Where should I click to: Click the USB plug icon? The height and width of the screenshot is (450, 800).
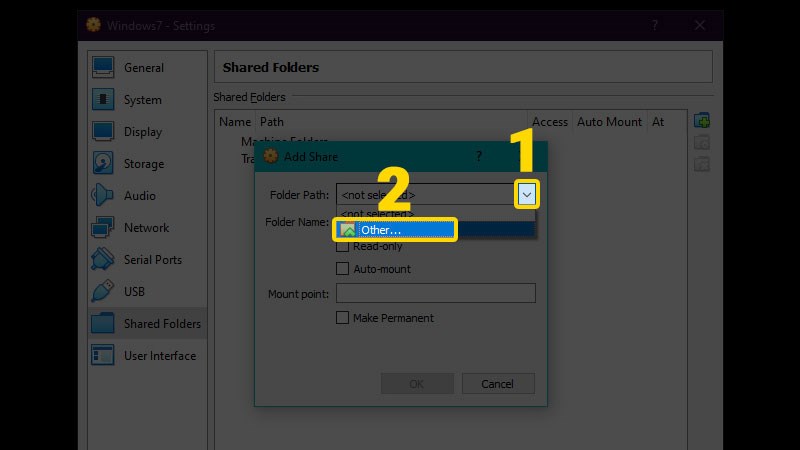(x=103, y=291)
